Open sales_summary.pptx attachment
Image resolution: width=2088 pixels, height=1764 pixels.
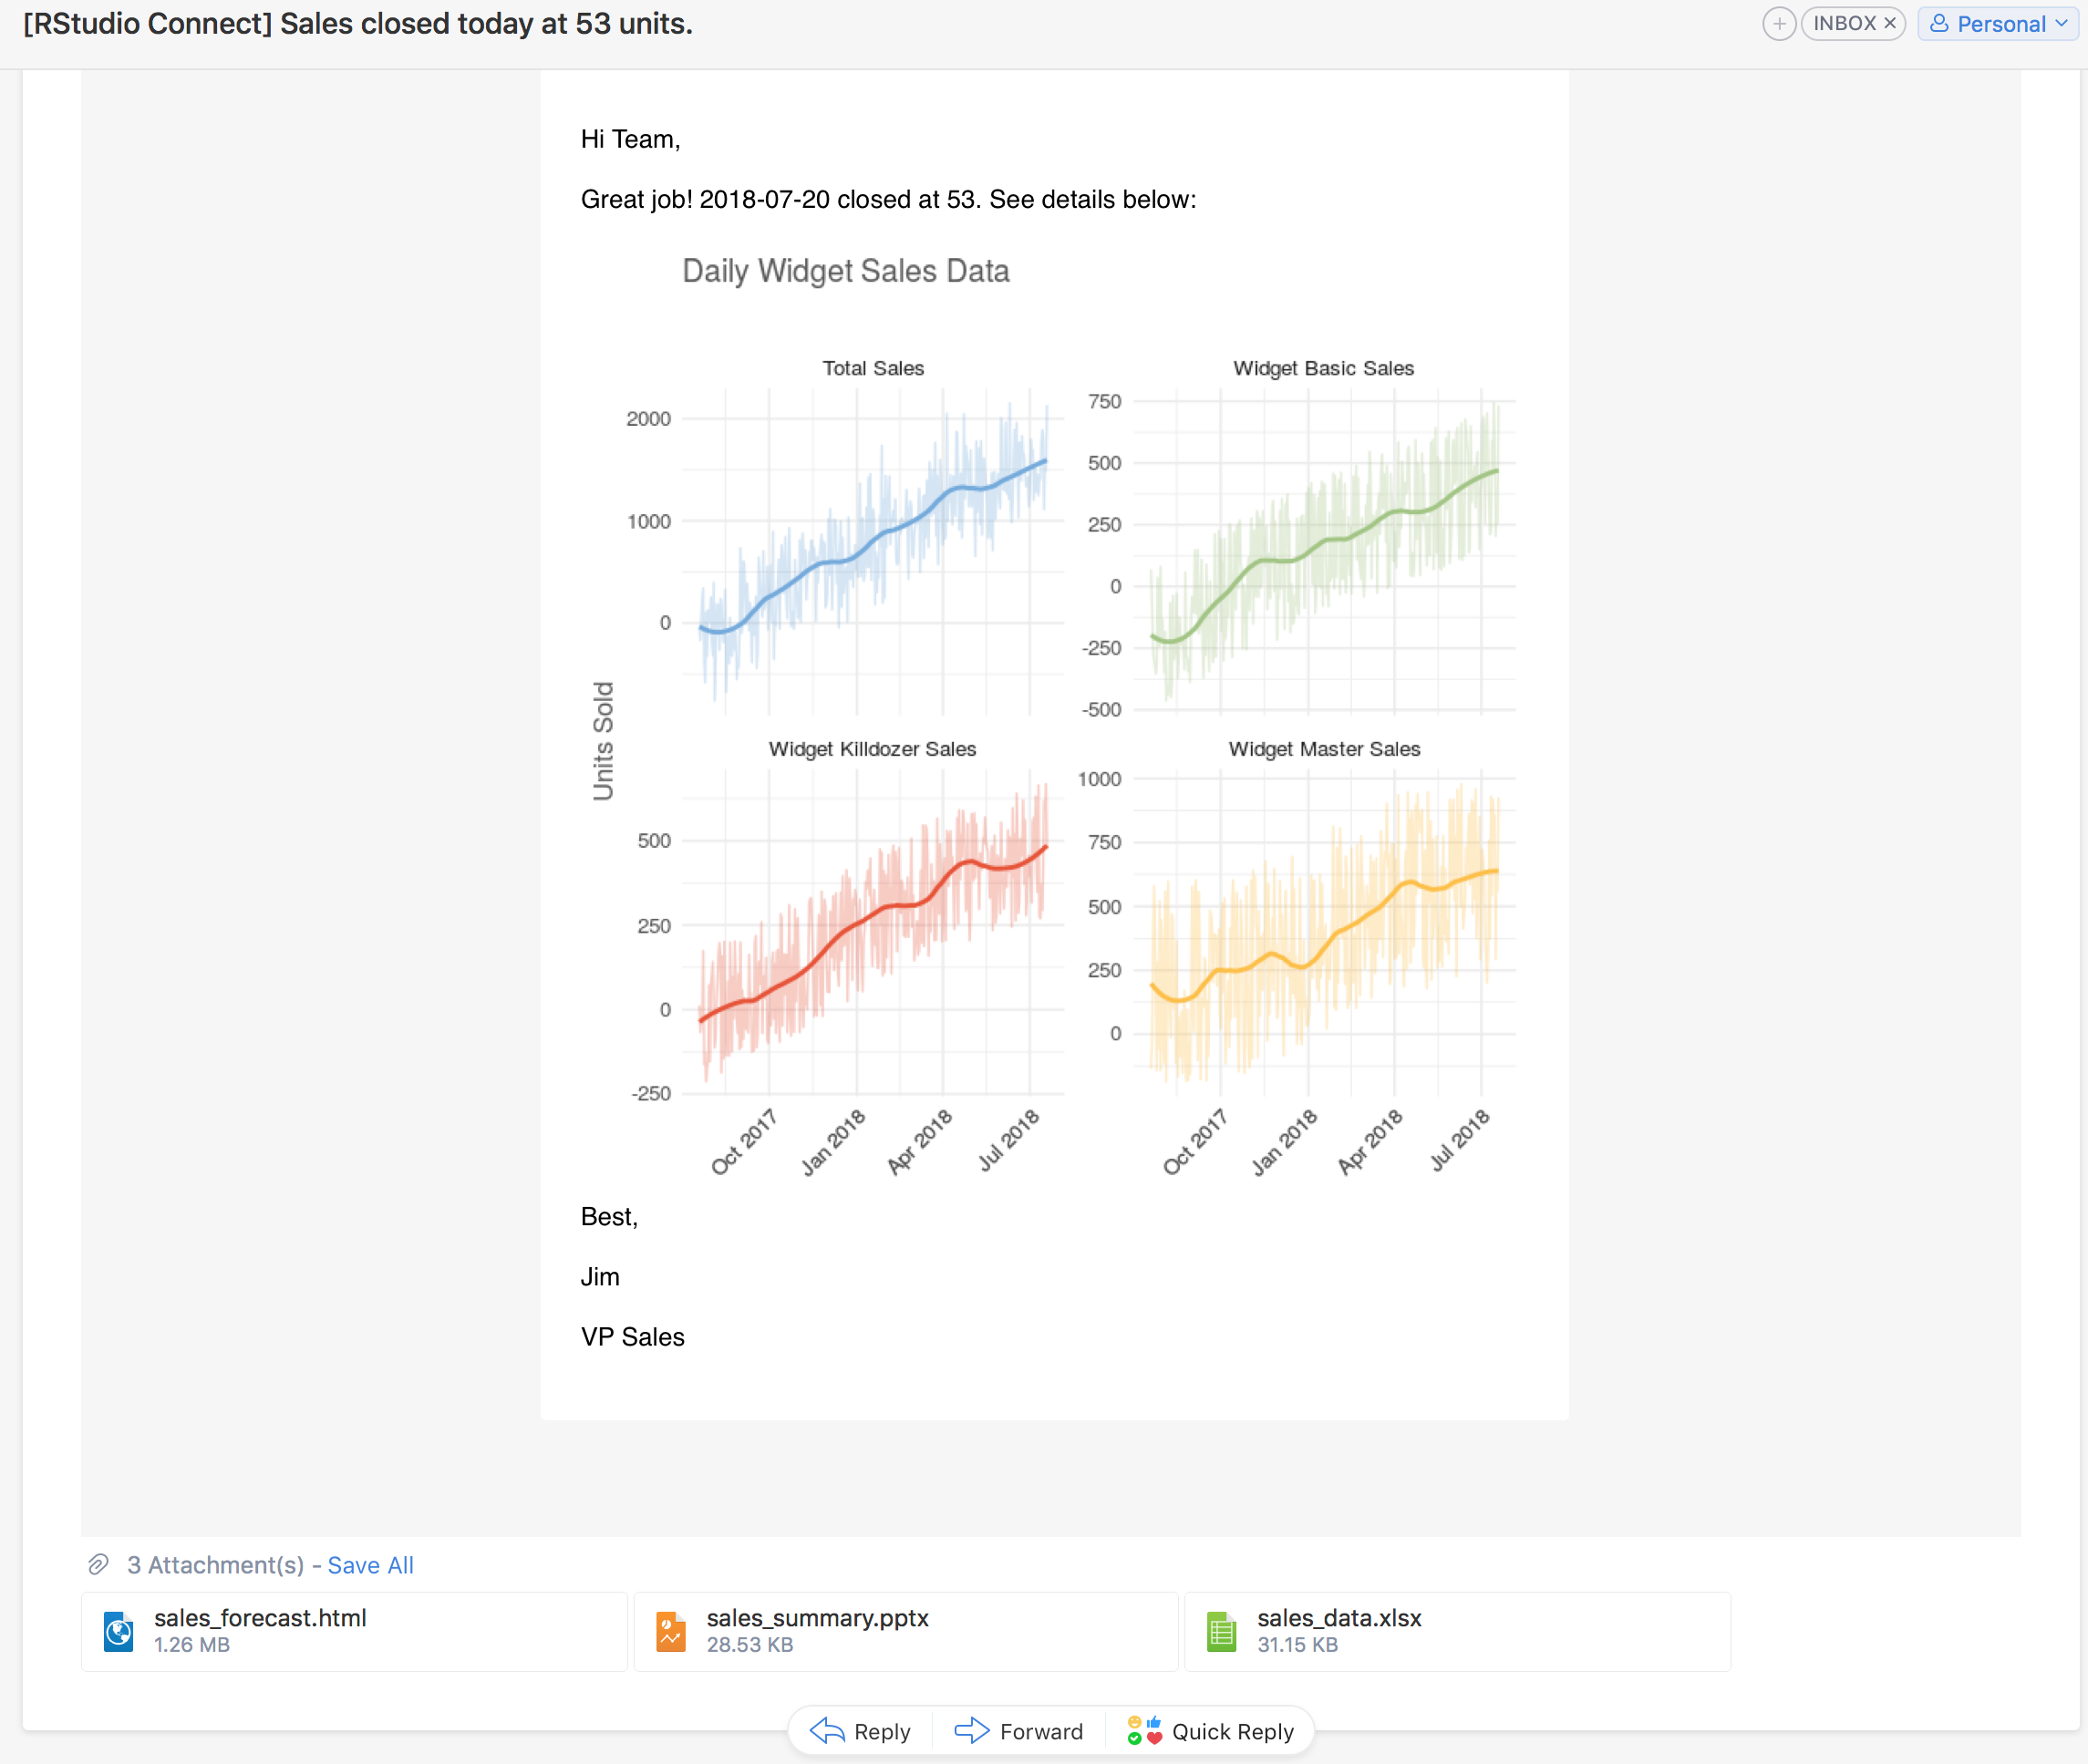tap(817, 1618)
